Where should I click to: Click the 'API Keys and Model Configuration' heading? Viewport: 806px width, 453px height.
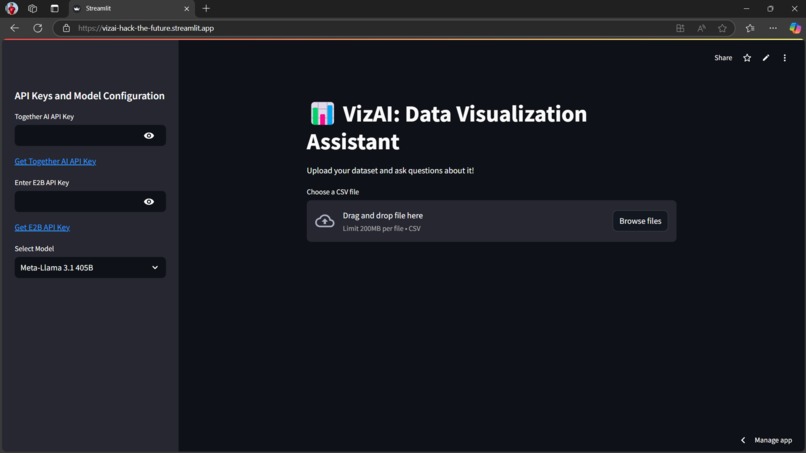click(89, 96)
